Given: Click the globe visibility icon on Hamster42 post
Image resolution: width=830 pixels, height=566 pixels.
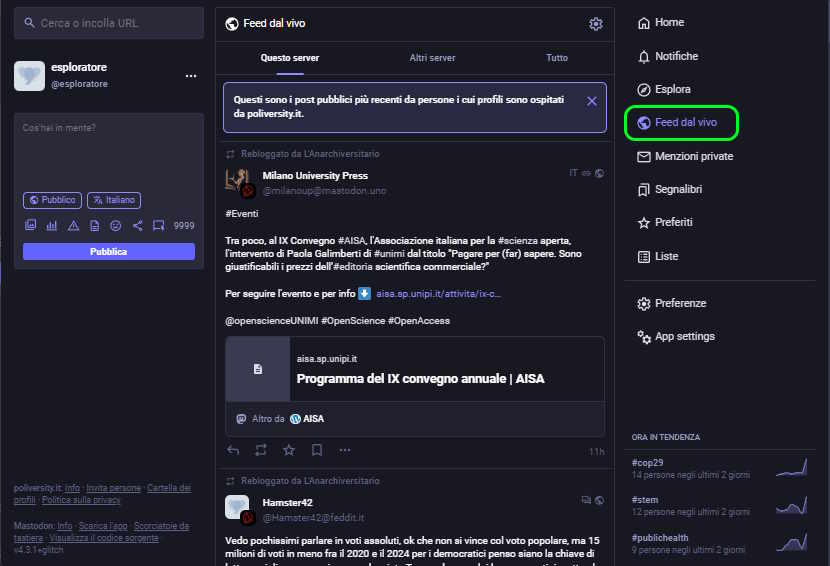Looking at the screenshot, I should 599,500.
